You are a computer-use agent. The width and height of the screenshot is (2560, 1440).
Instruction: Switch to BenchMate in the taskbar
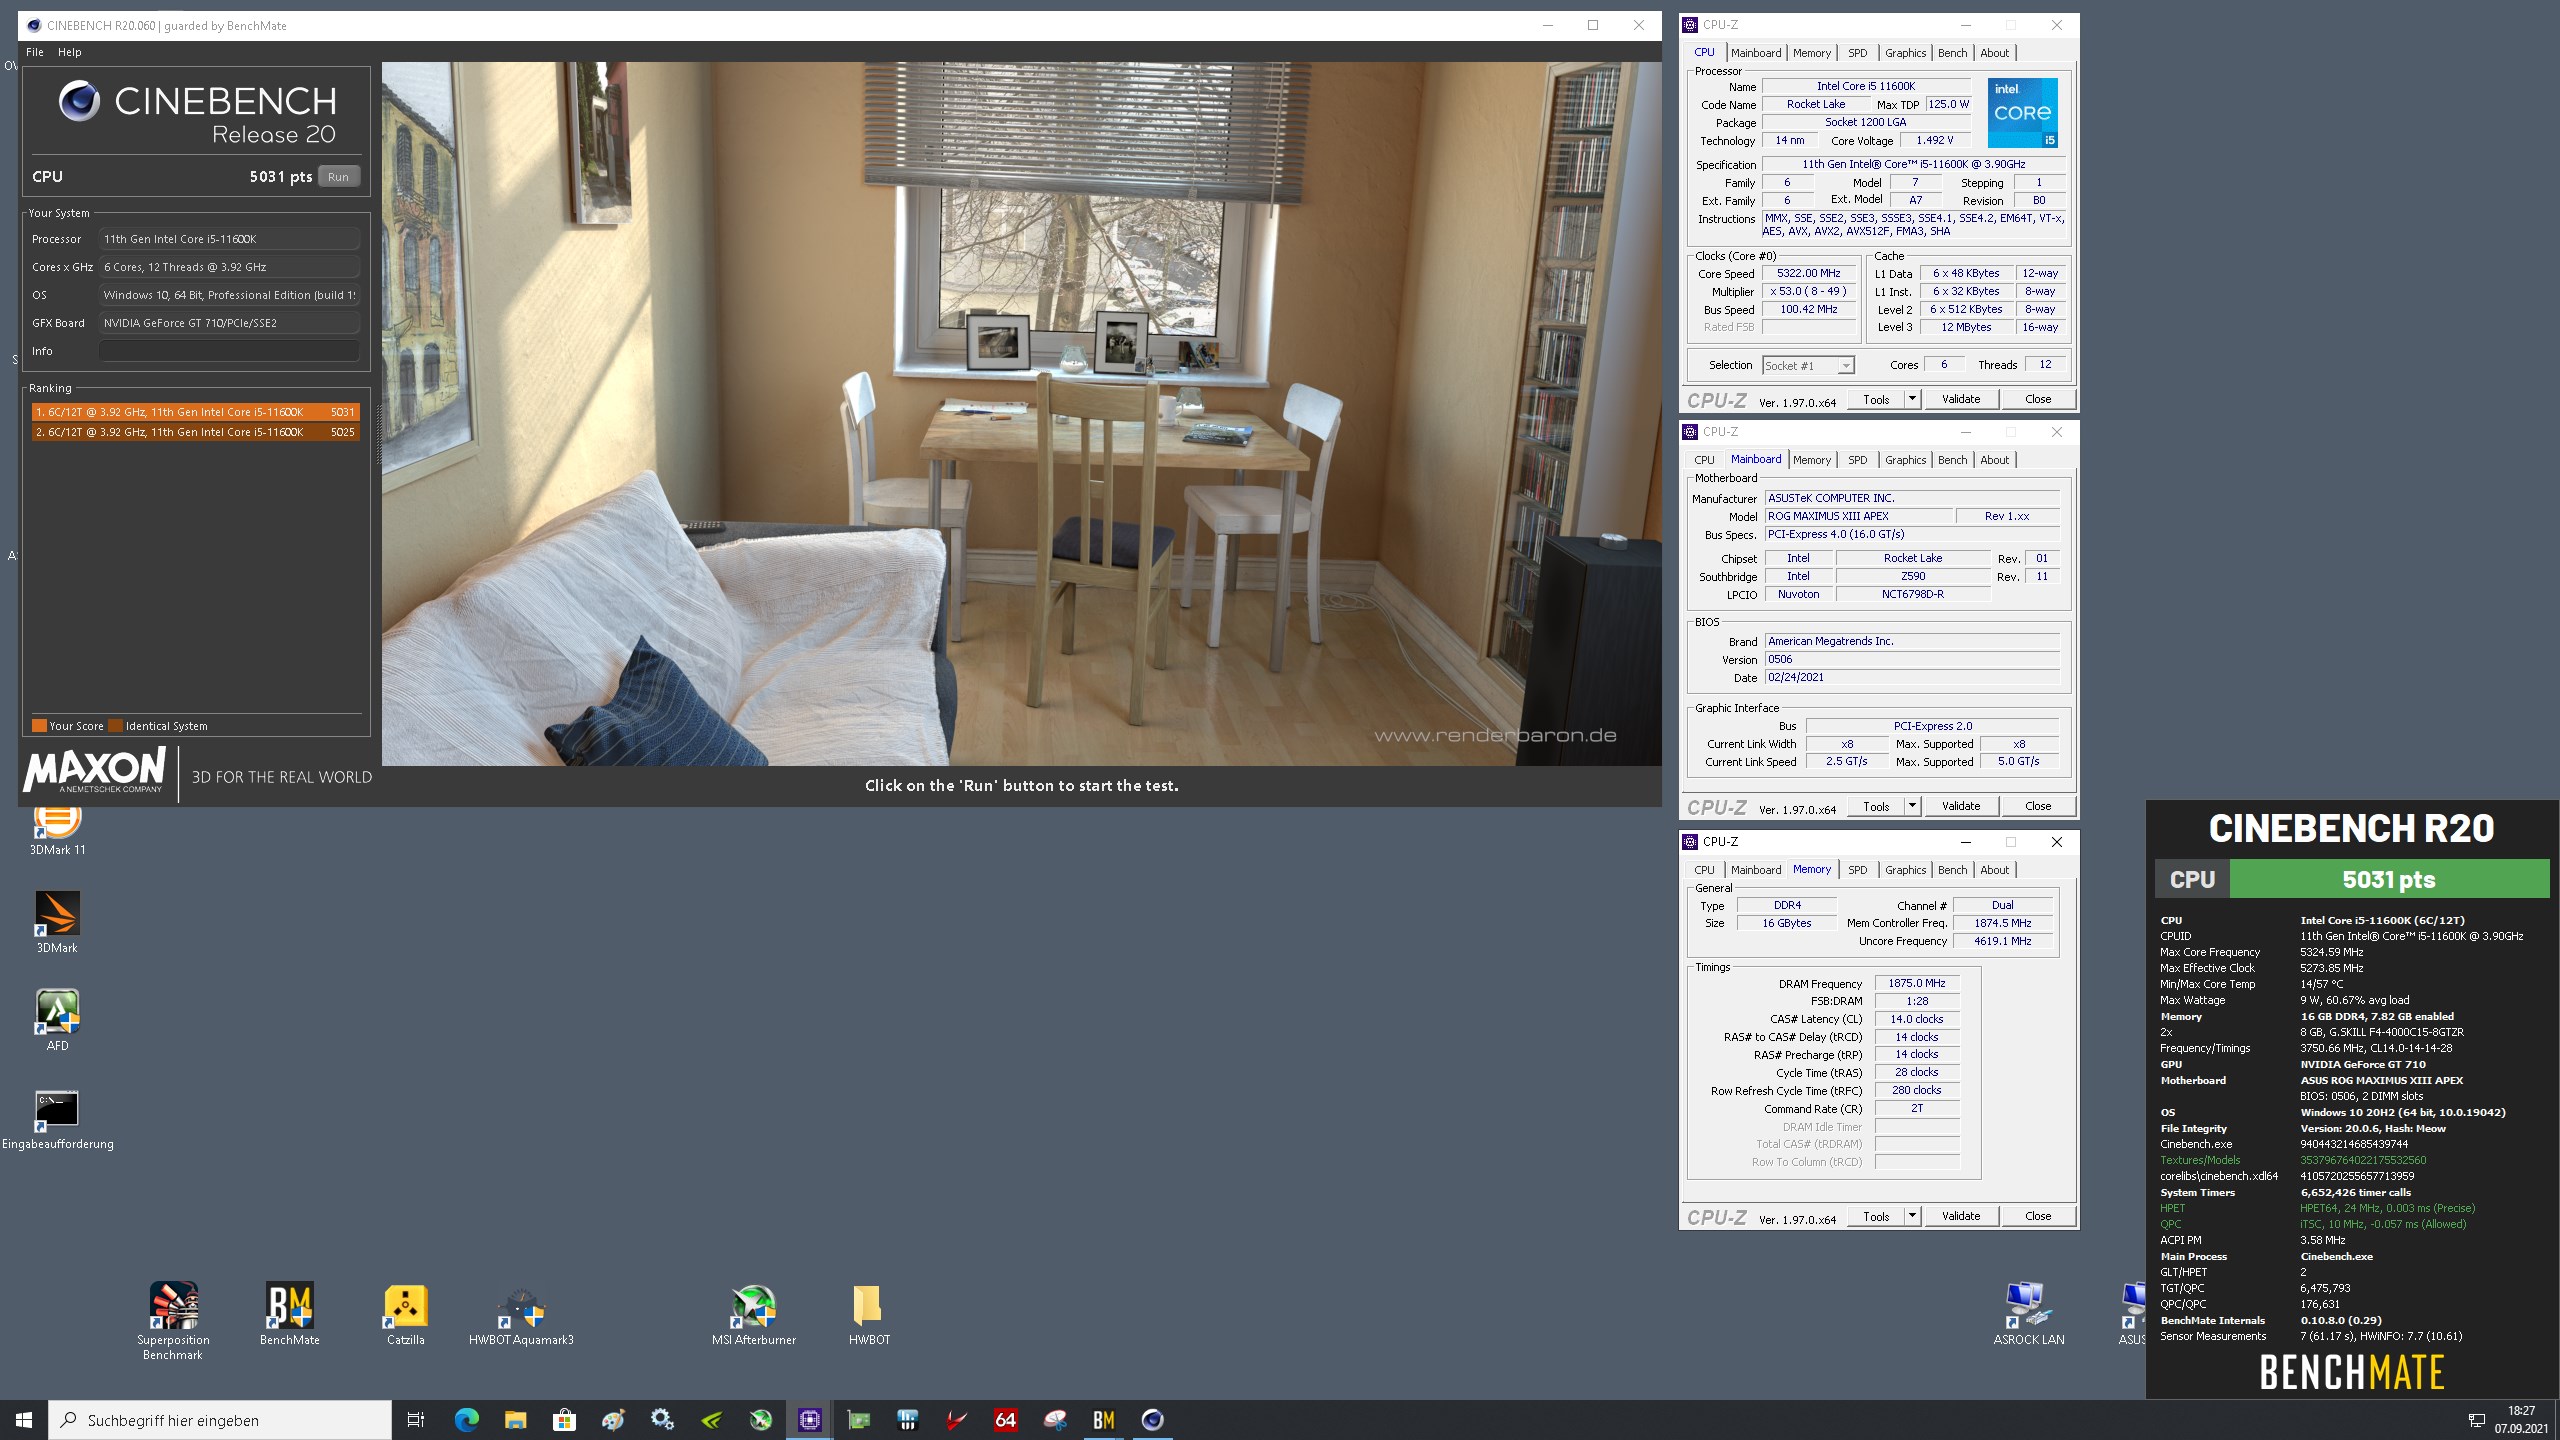pyautogui.click(x=1103, y=1420)
